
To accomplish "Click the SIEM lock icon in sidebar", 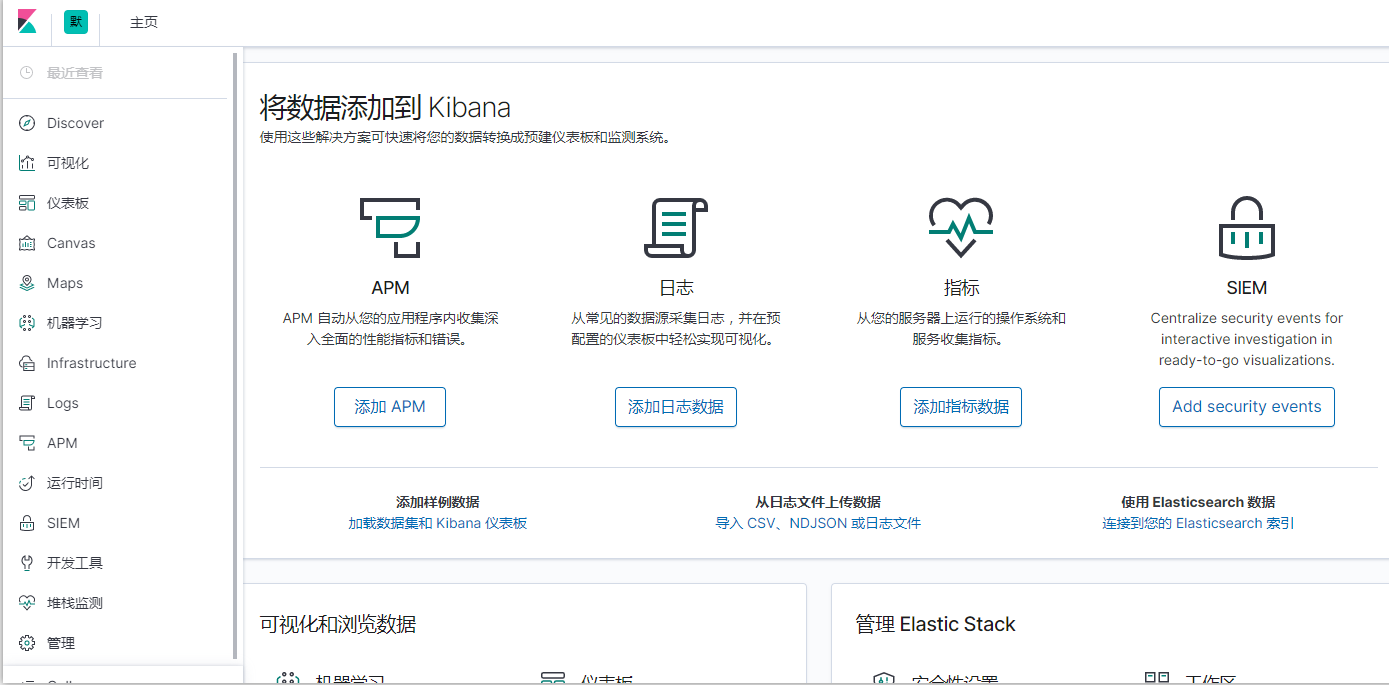I will click(27, 523).
